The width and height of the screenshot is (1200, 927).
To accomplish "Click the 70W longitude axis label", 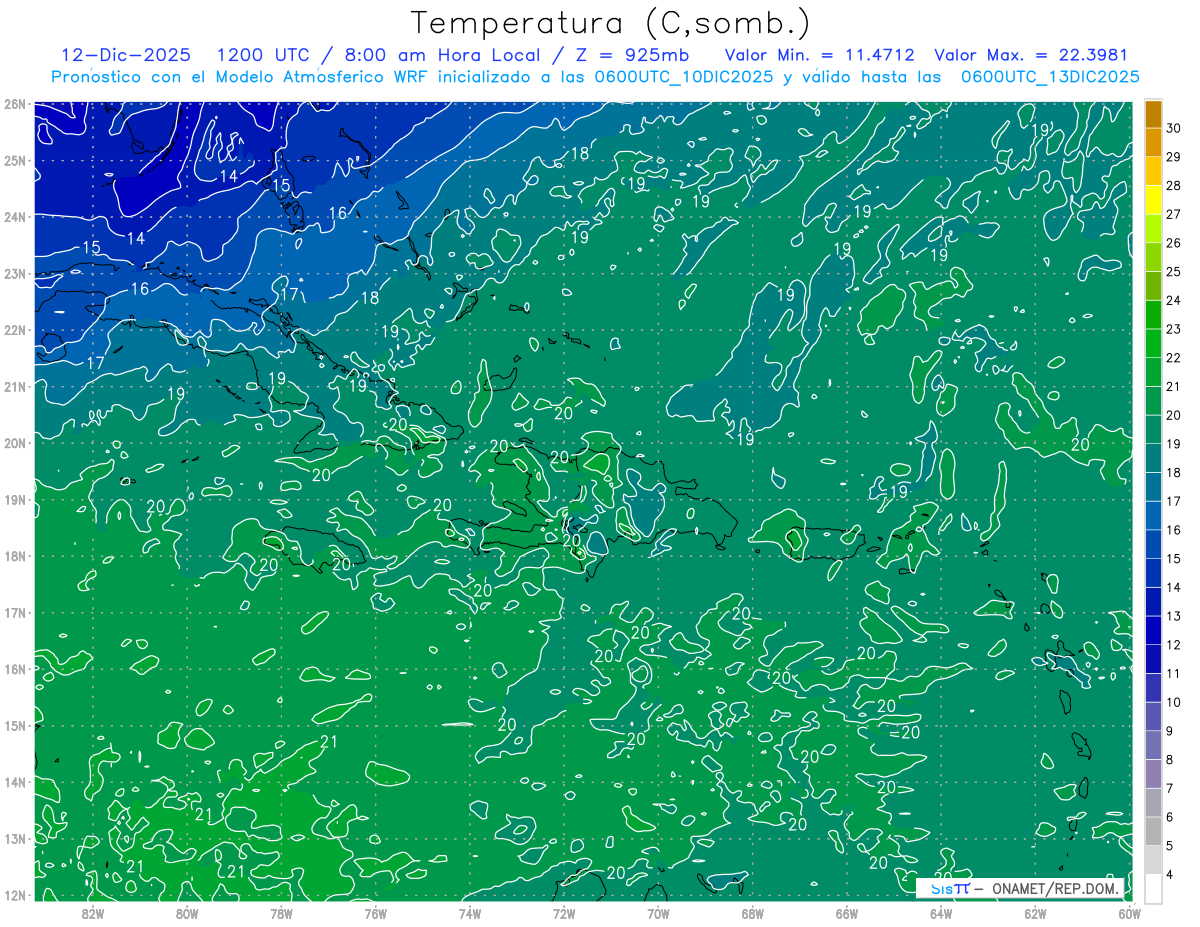I will click(658, 913).
